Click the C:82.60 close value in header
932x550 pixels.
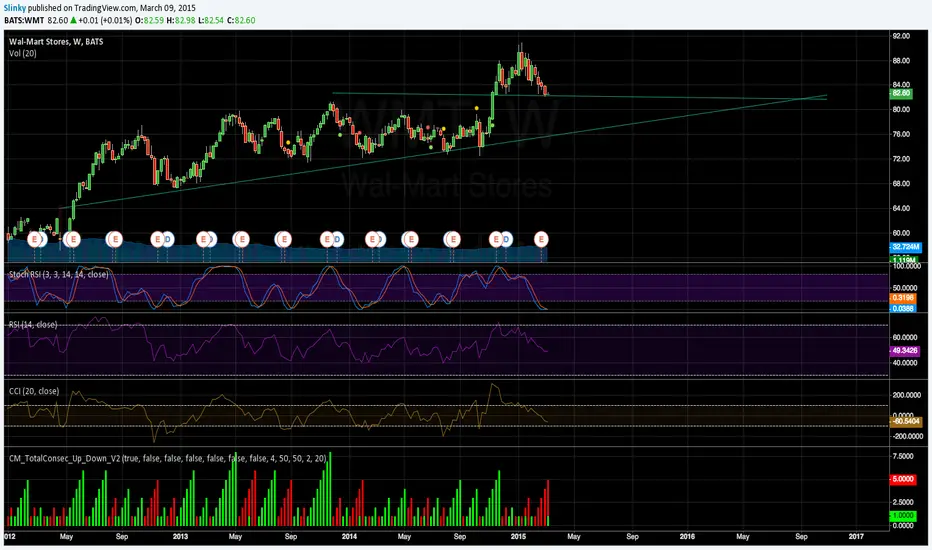tap(241, 20)
